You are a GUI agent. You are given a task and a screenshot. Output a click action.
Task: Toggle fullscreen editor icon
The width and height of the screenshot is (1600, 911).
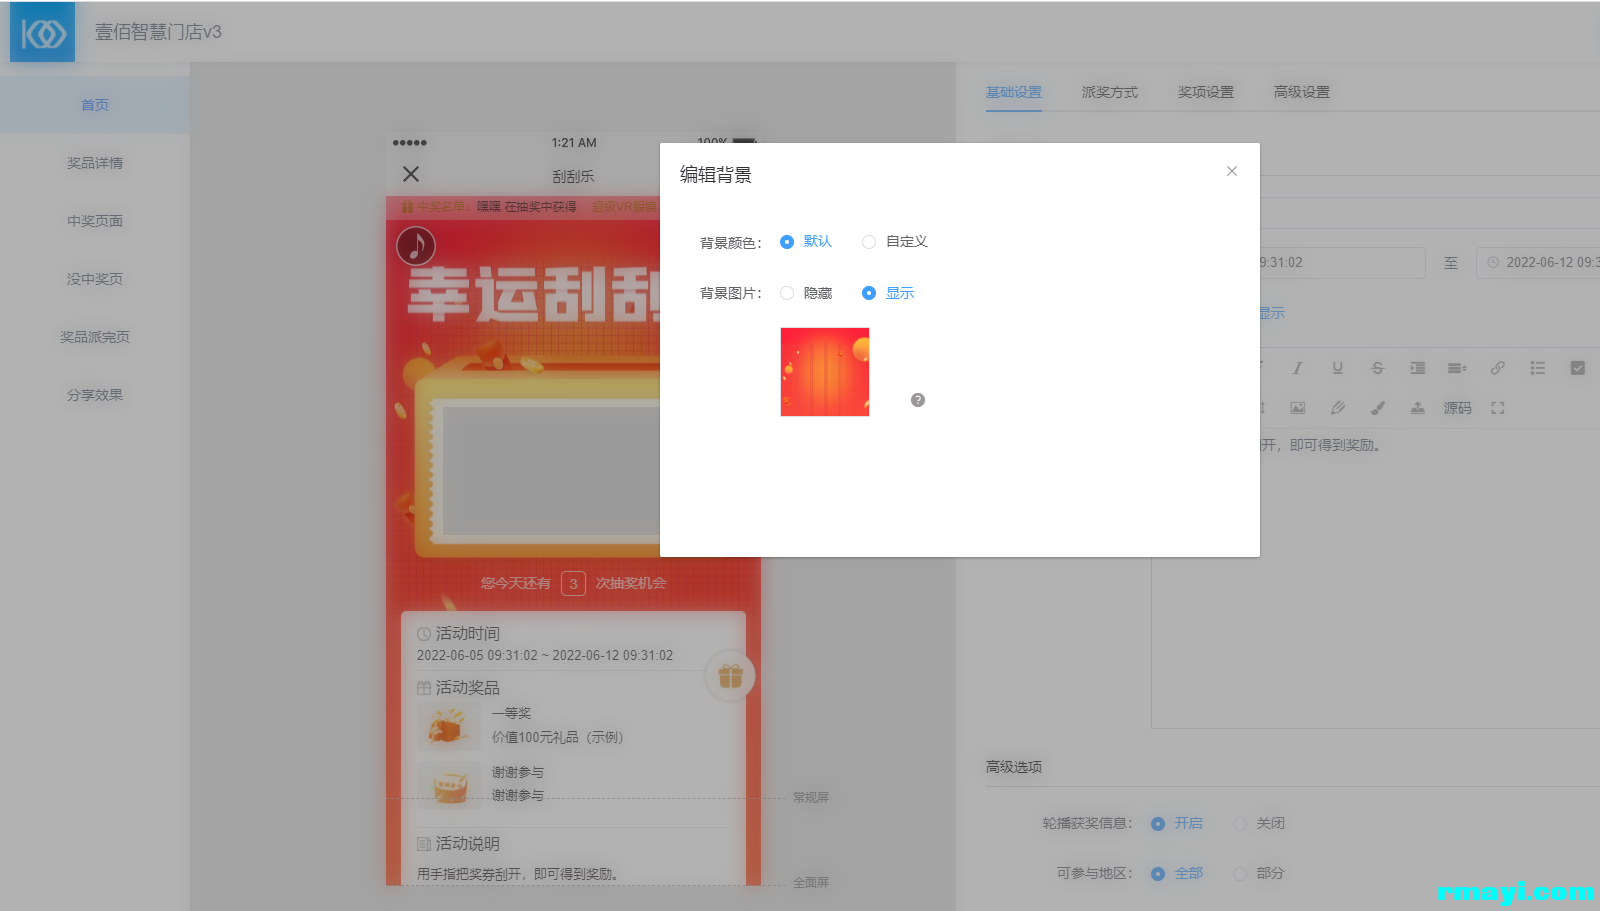(x=1497, y=408)
